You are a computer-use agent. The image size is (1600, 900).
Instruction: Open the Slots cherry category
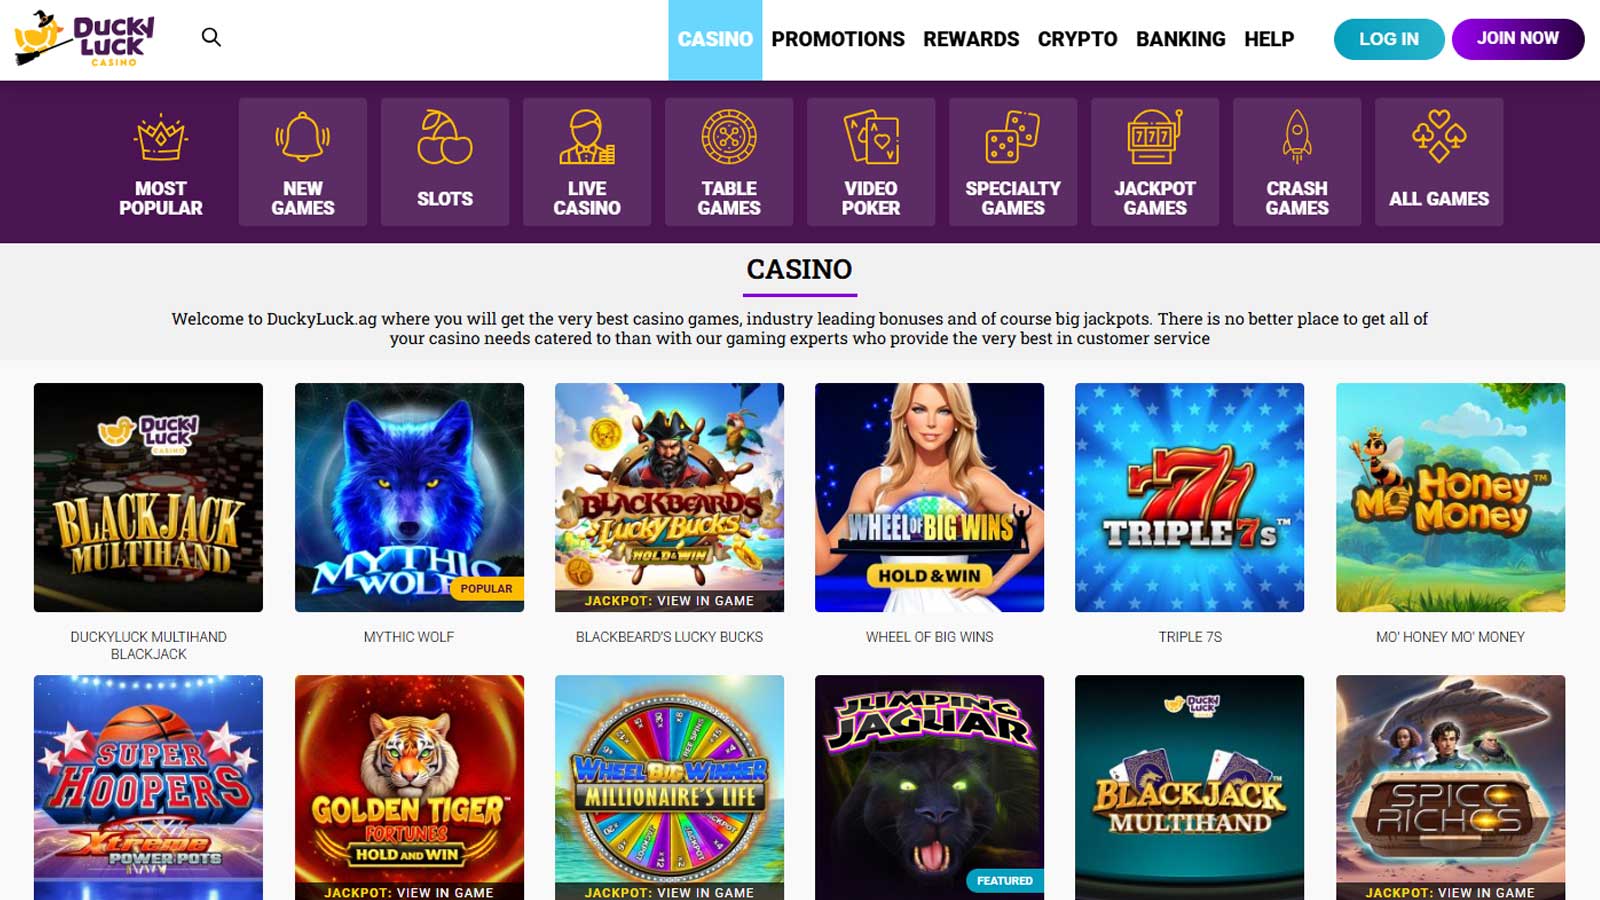point(445,162)
